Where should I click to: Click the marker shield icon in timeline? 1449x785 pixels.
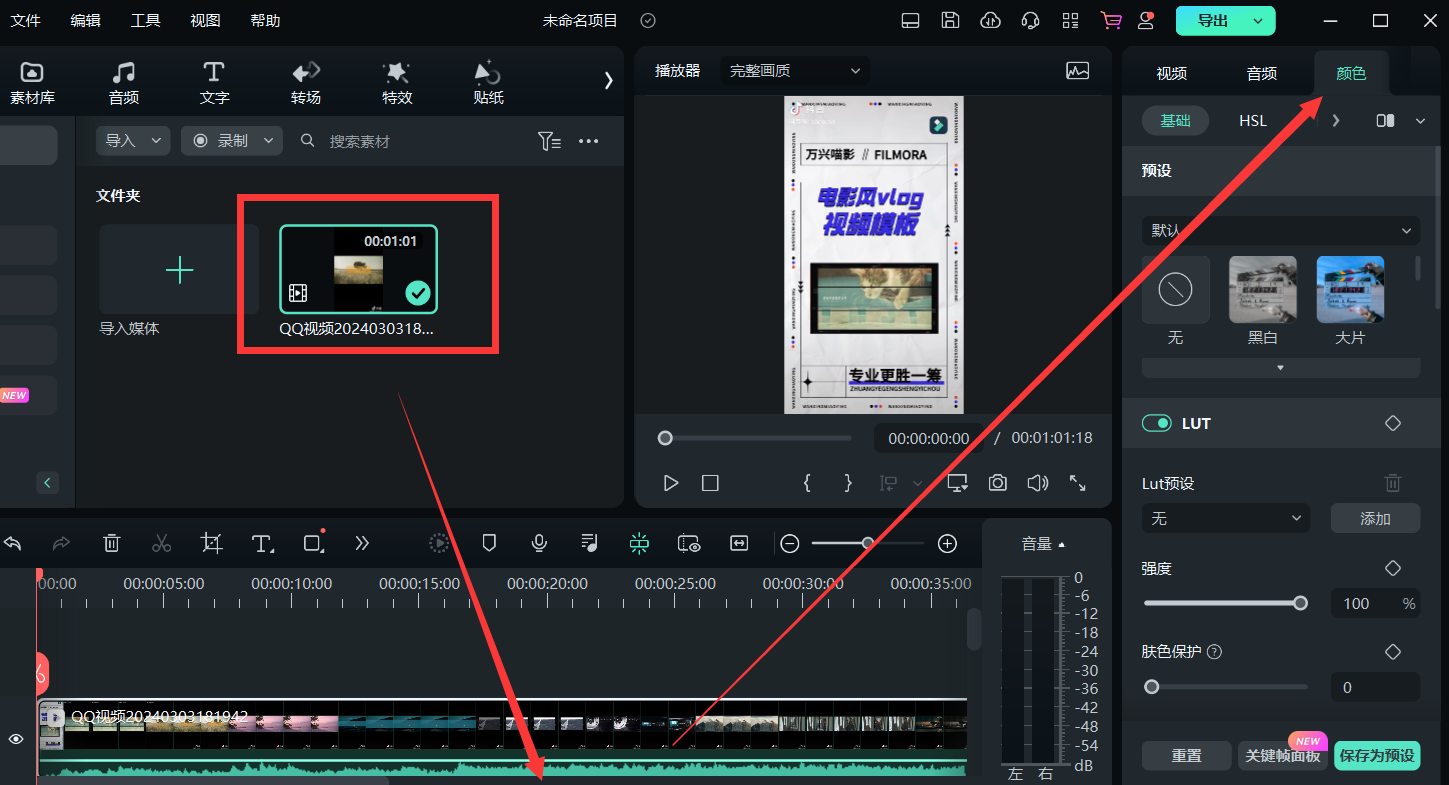click(489, 543)
